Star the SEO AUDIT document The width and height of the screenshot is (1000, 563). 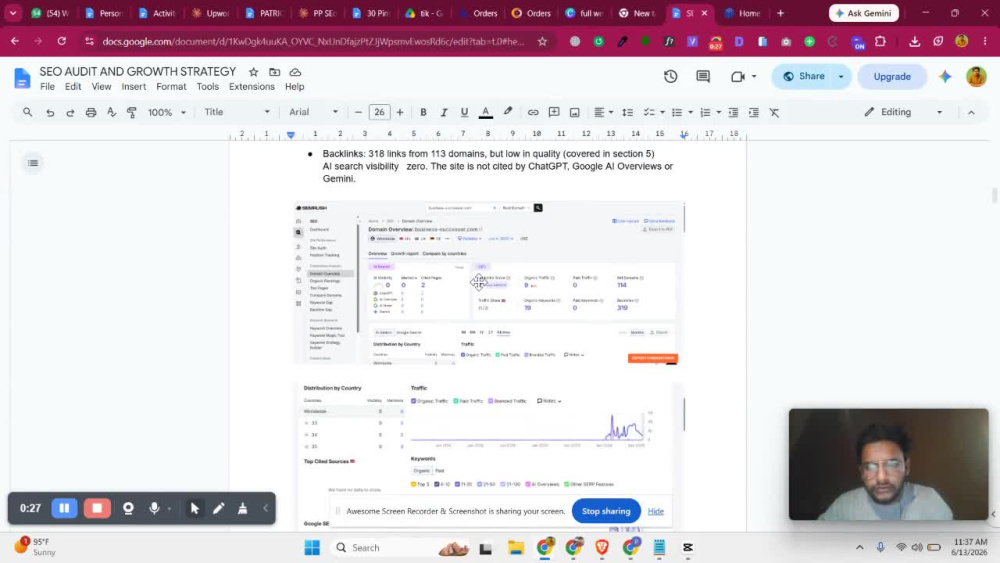coord(253,72)
